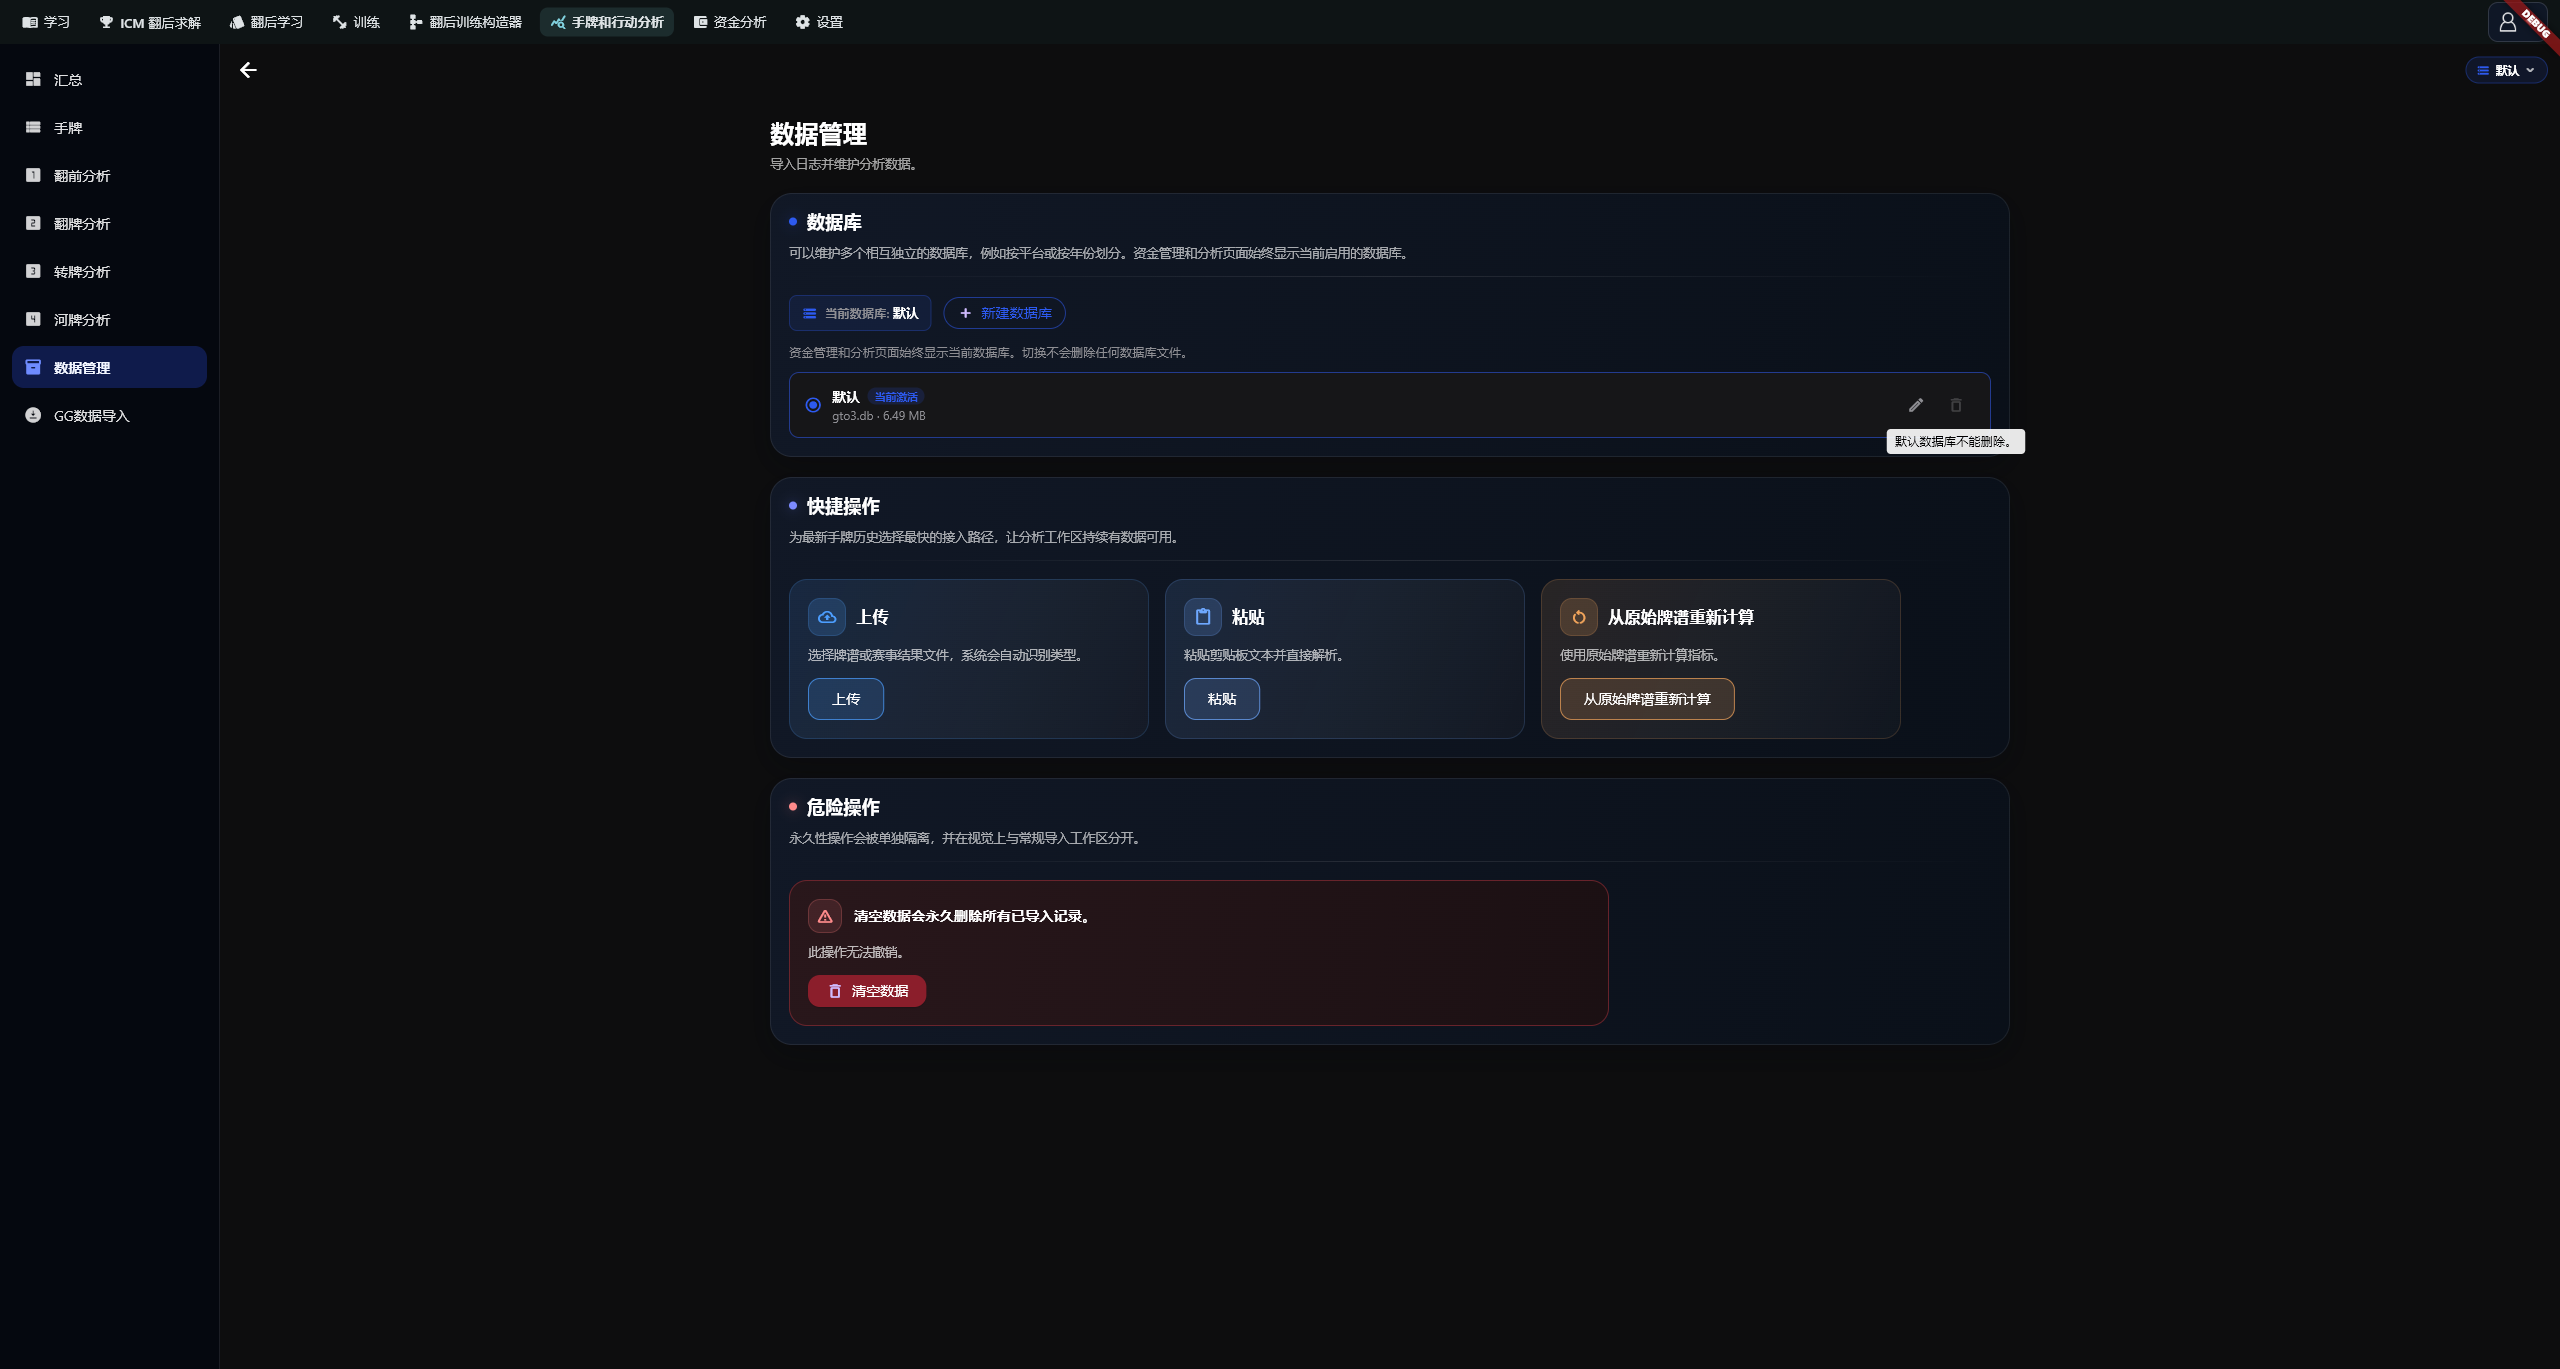The image size is (2560, 1369).
Task: Click the orange recalculate icon
Action: point(1578,617)
